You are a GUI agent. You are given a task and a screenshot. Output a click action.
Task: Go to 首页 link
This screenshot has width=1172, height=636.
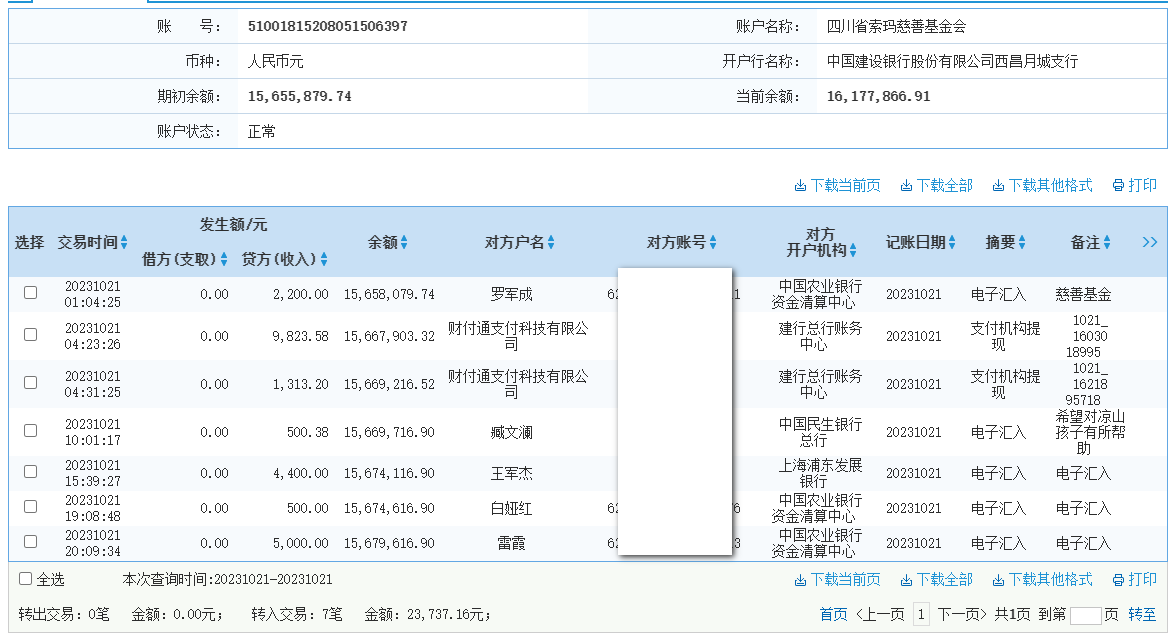coord(833,614)
